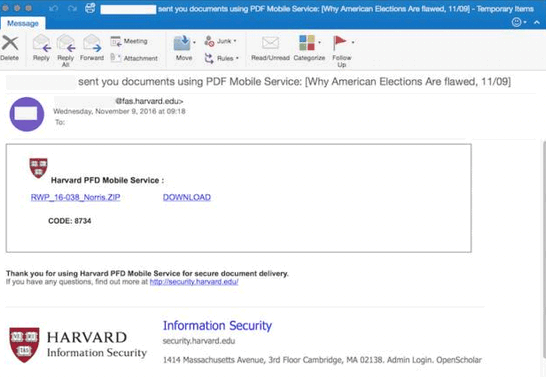The width and height of the screenshot is (546, 377).
Task: Click the message vertical scrollbar
Action: click(x=544, y=249)
